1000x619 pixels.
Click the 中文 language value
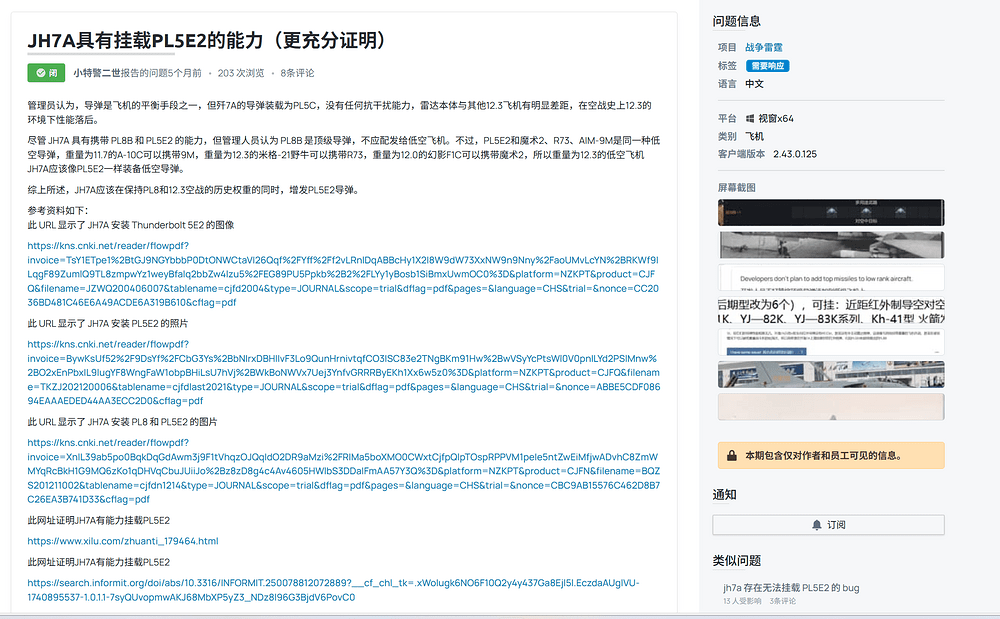point(754,84)
